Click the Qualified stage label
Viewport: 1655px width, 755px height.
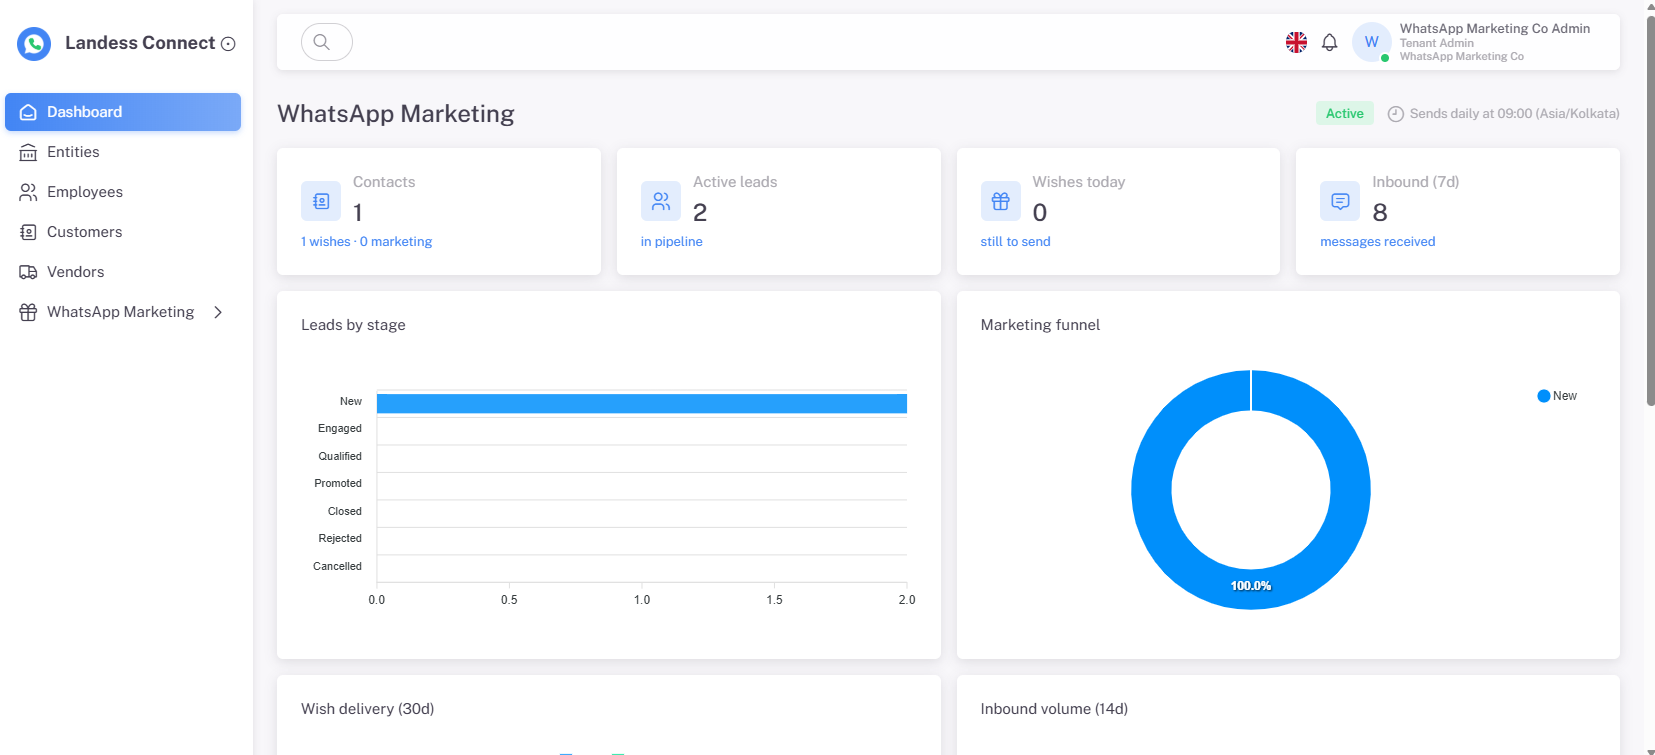pyautogui.click(x=340, y=456)
